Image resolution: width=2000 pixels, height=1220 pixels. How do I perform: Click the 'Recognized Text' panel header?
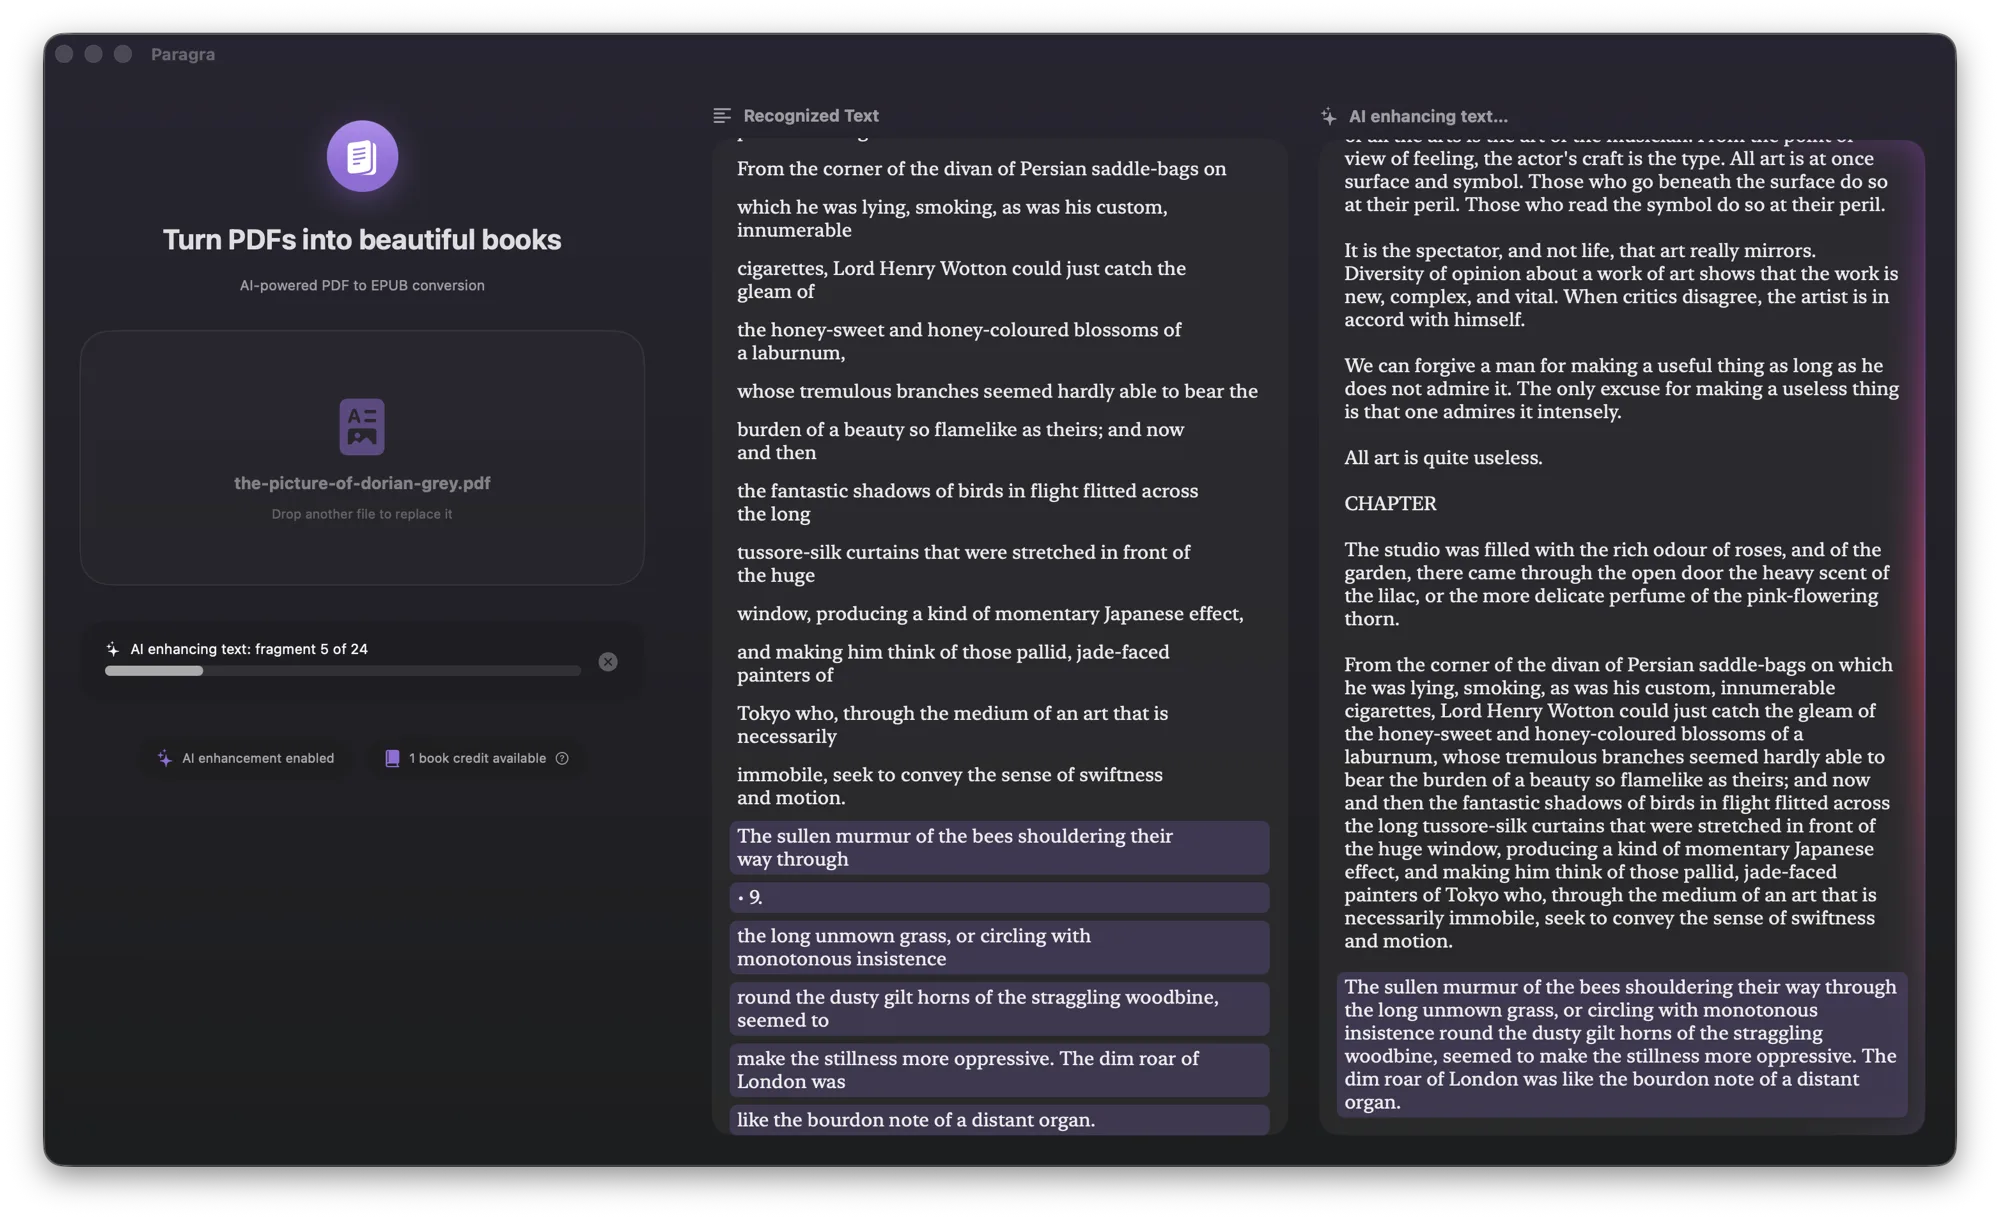click(x=811, y=116)
